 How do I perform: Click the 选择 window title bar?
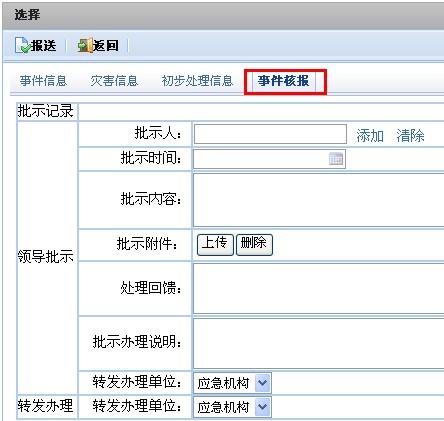223,15
